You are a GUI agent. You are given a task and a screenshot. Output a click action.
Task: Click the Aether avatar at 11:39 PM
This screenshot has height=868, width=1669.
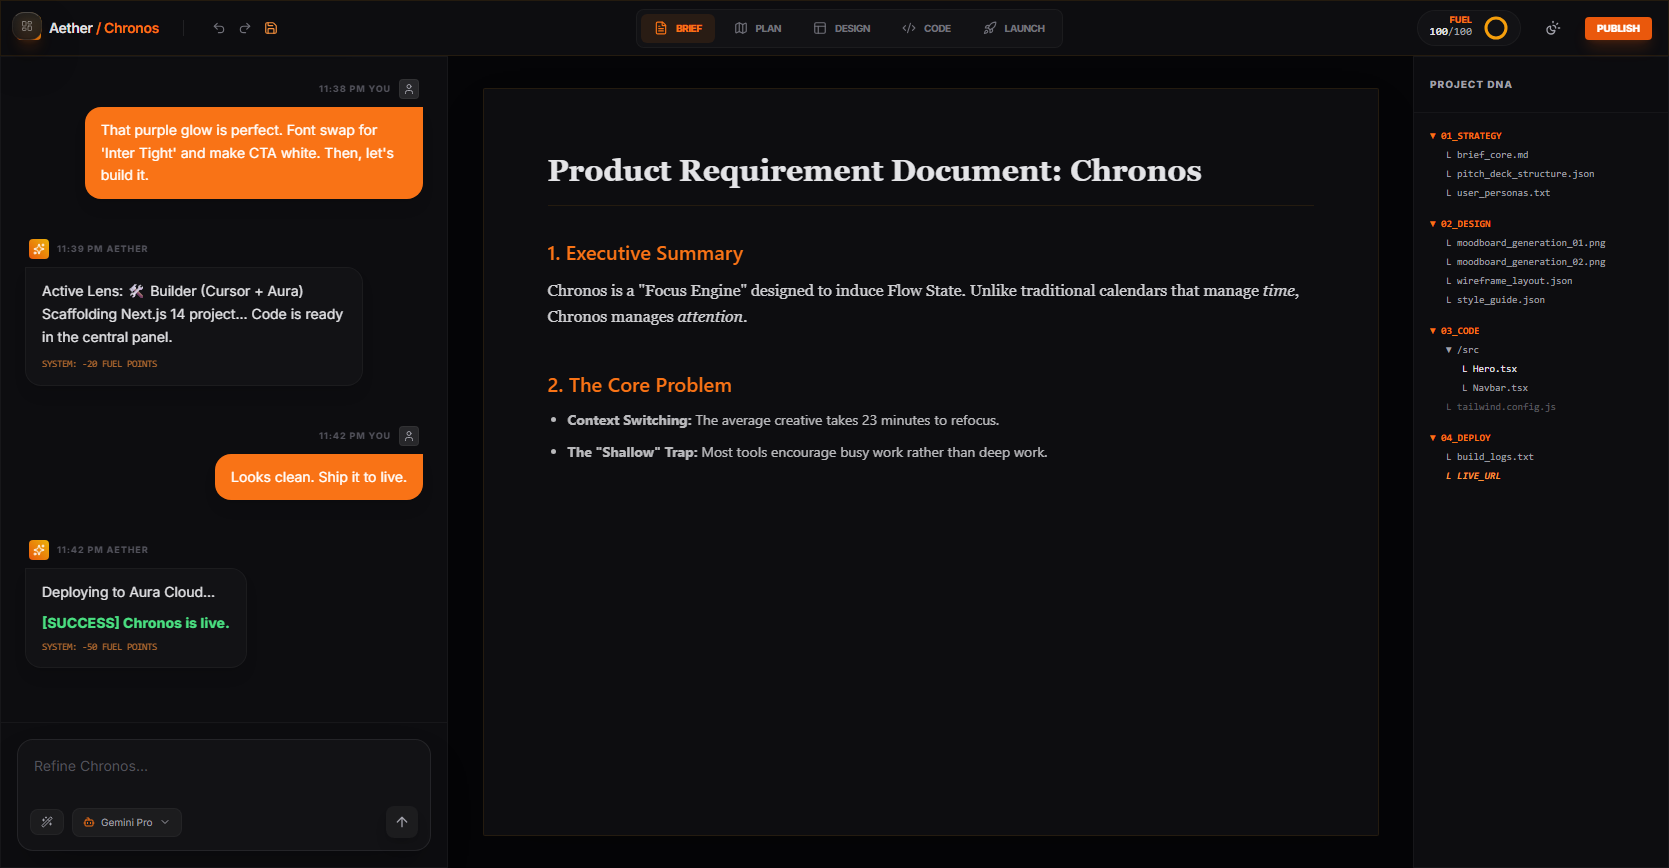point(39,249)
